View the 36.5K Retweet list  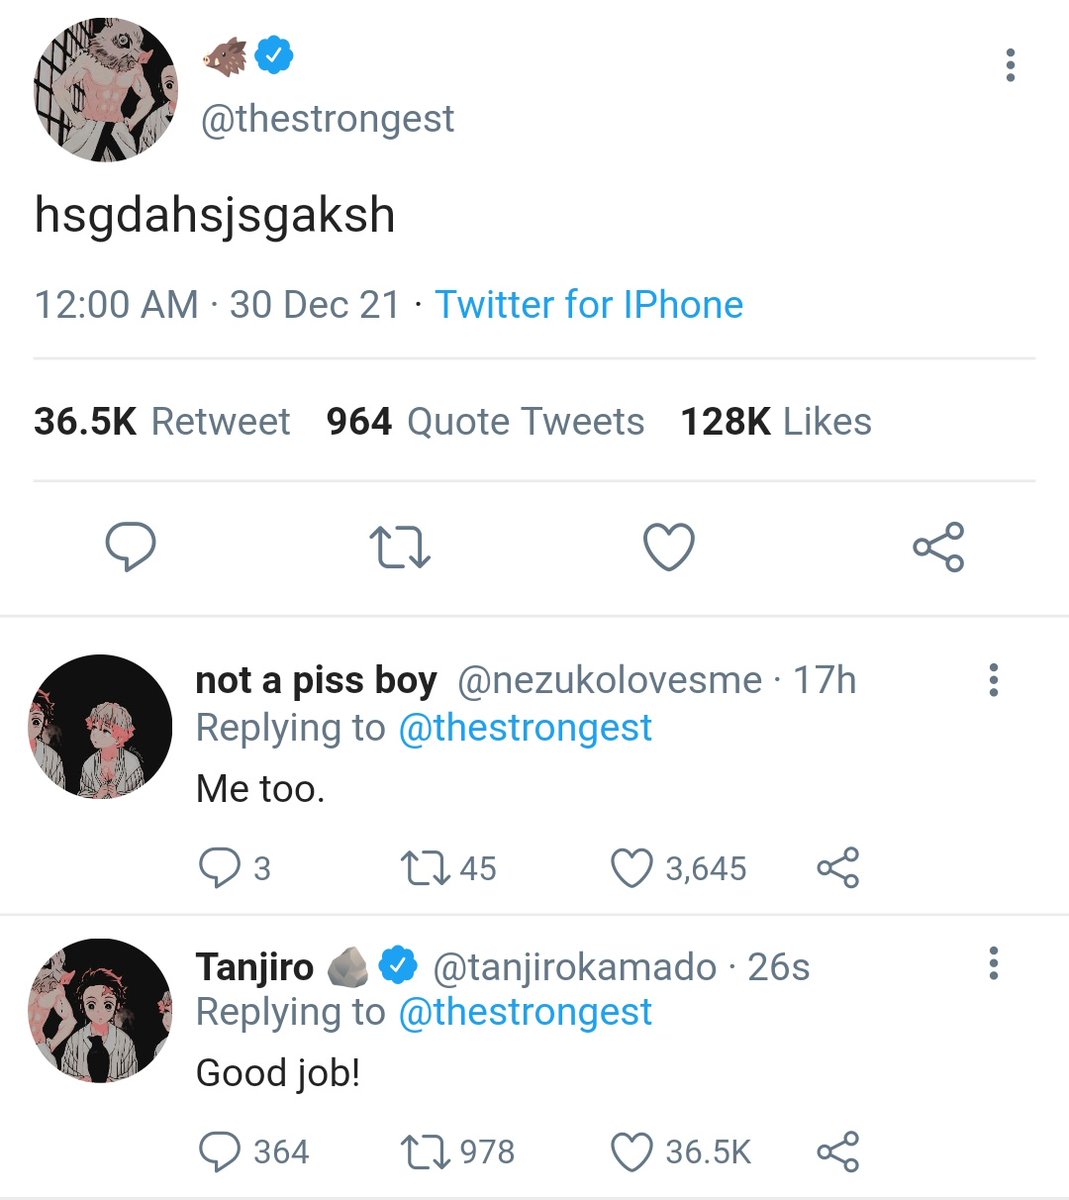point(162,421)
